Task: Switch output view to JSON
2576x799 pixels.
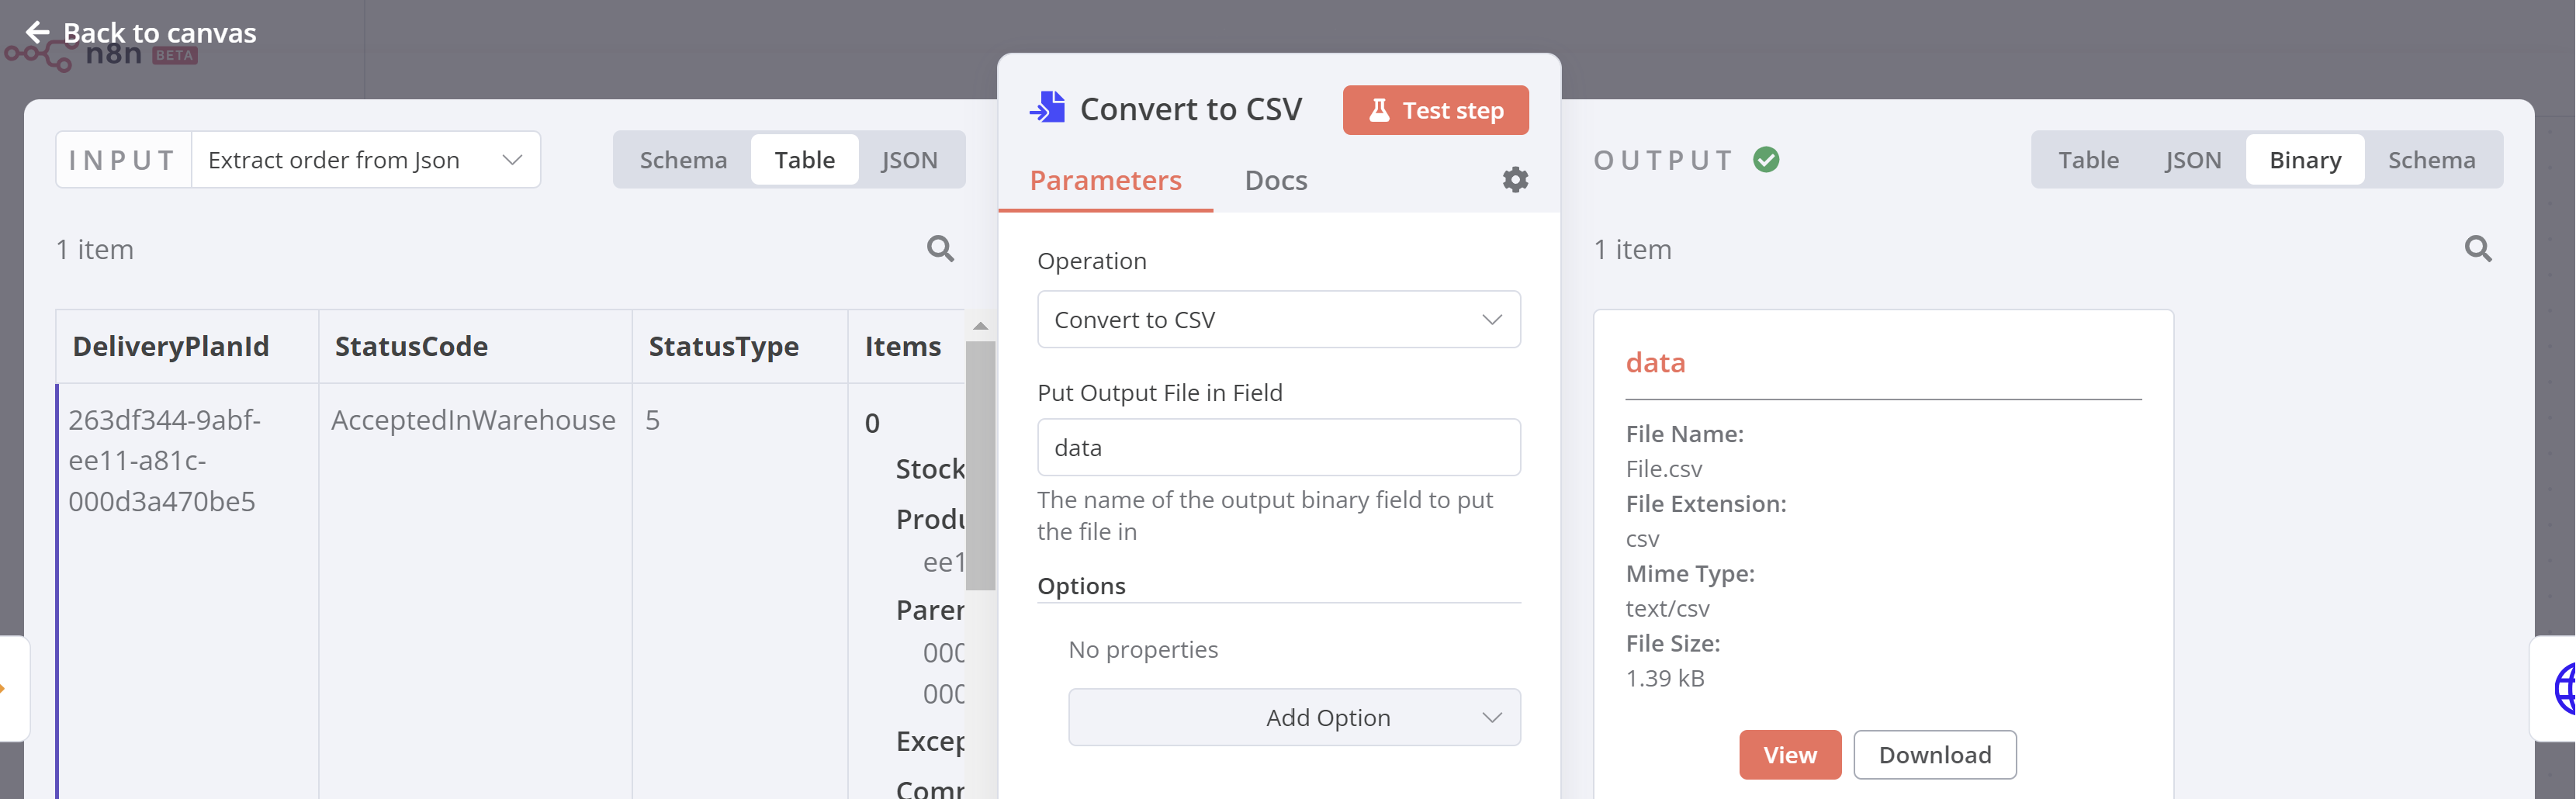Action: (x=2193, y=160)
